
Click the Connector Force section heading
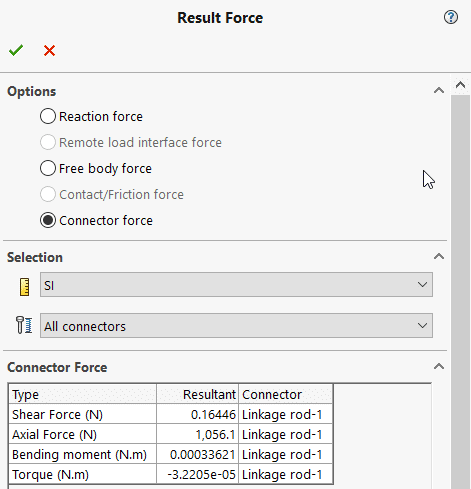coord(57,367)
